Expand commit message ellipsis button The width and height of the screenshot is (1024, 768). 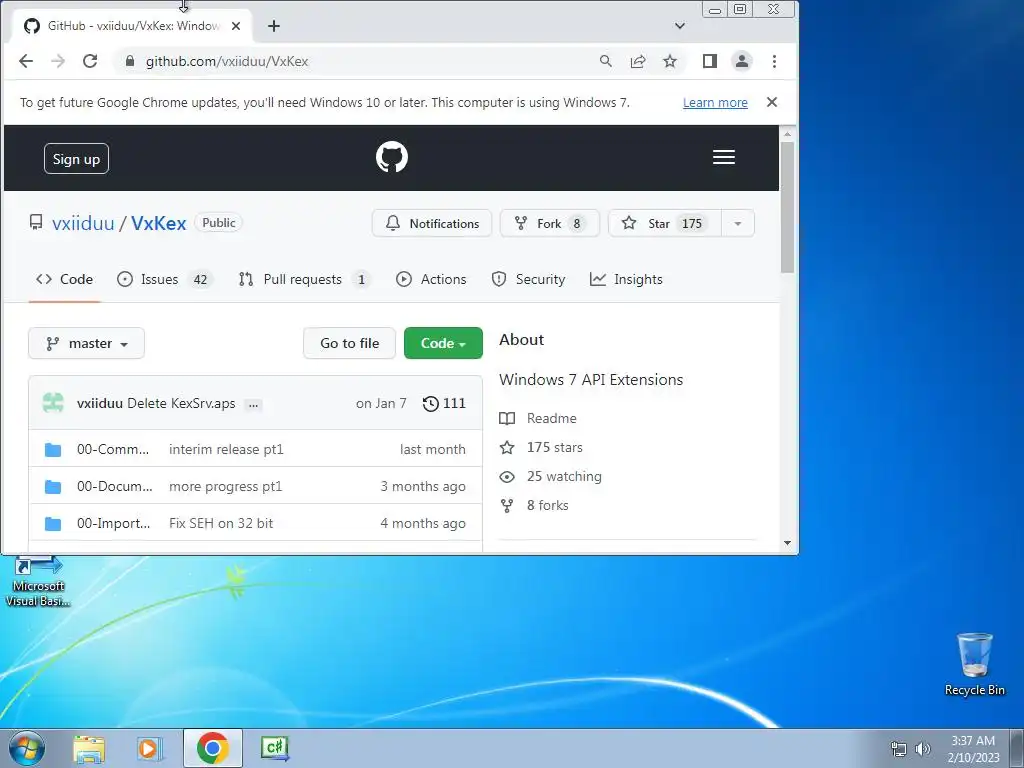pyautogui.click(x=253, y=405)
